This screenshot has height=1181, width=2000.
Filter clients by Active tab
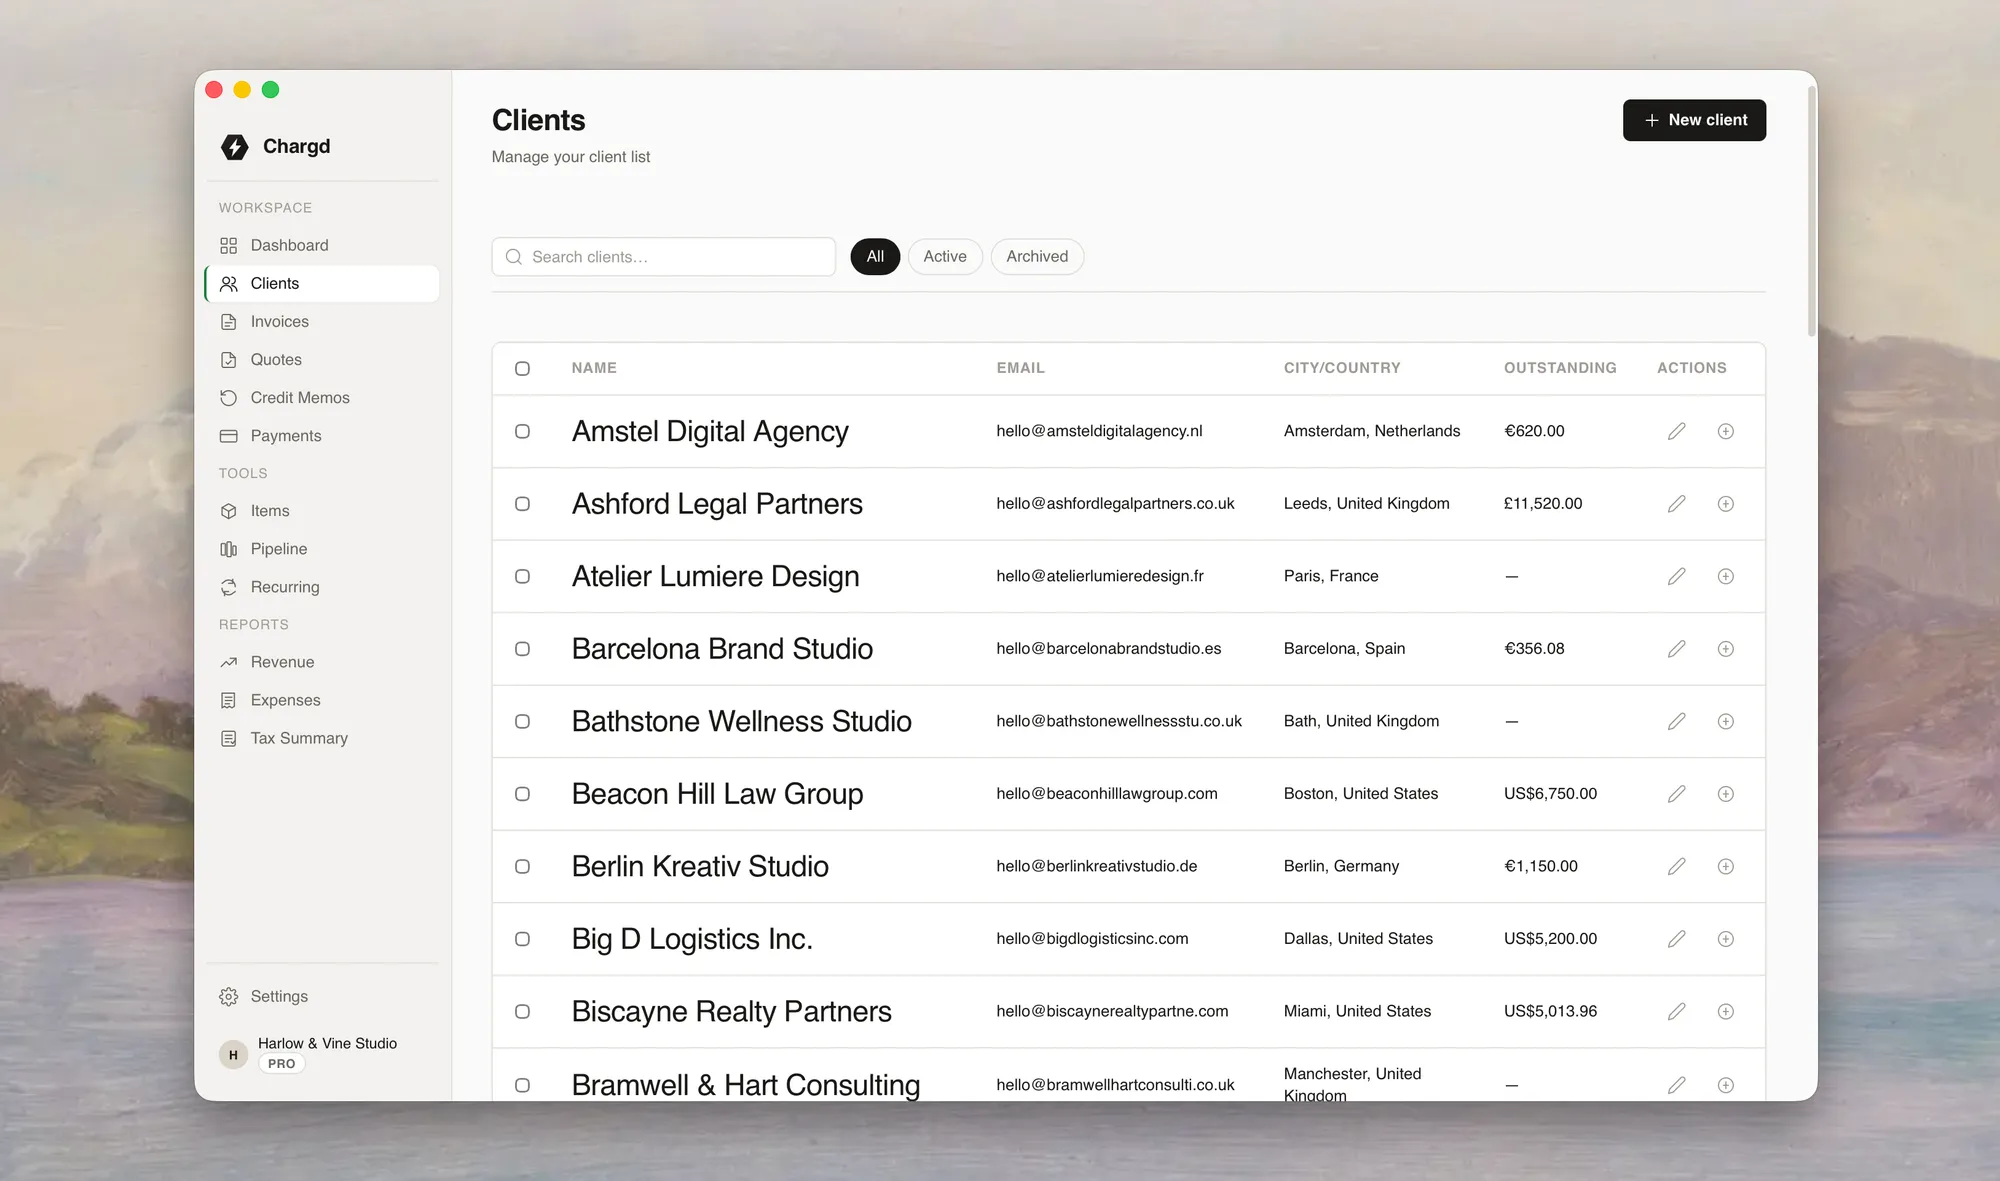[x=945, y=257]
